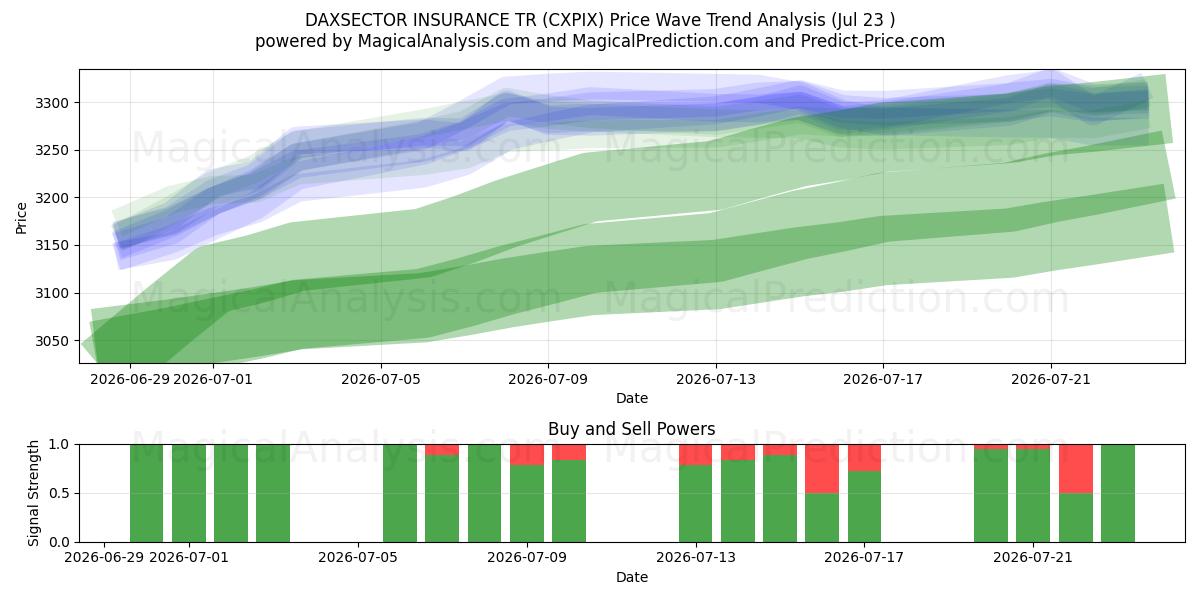Click the 2026-07-17 tick under the price chart

(x=883, y=379)
